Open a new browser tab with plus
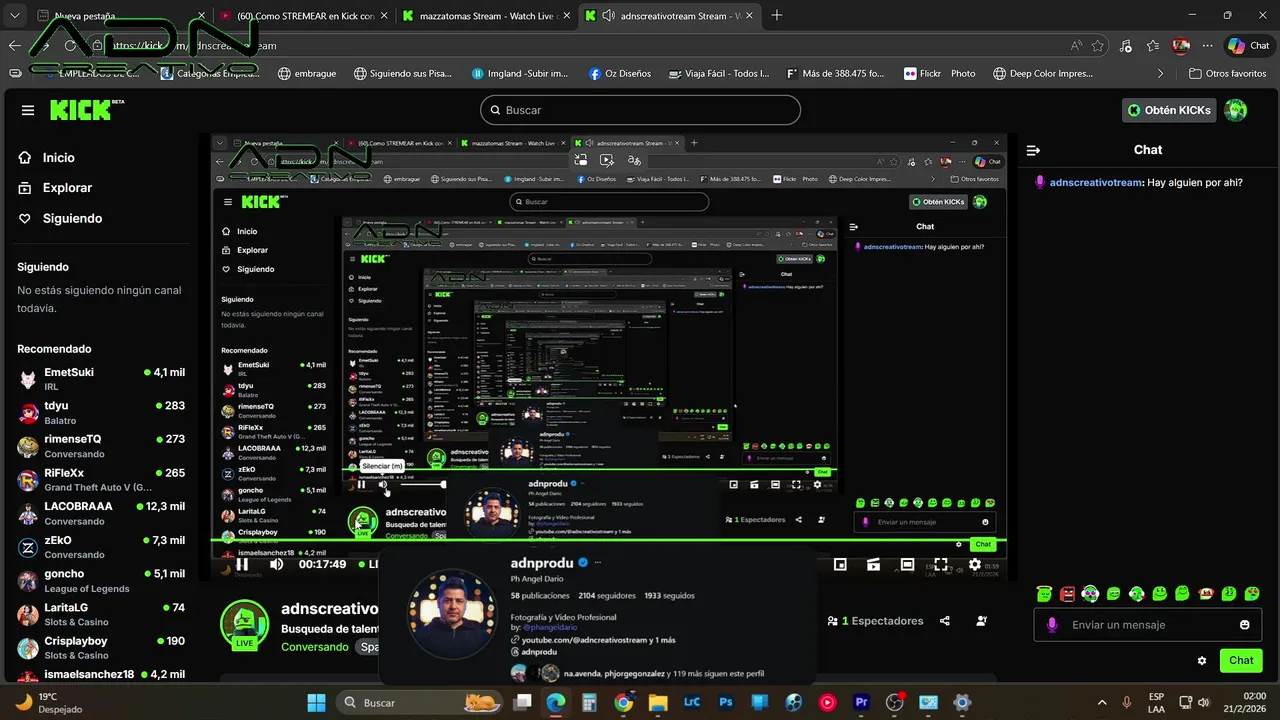The width and height of the screenshot is (1280, 720). [777, 16]
